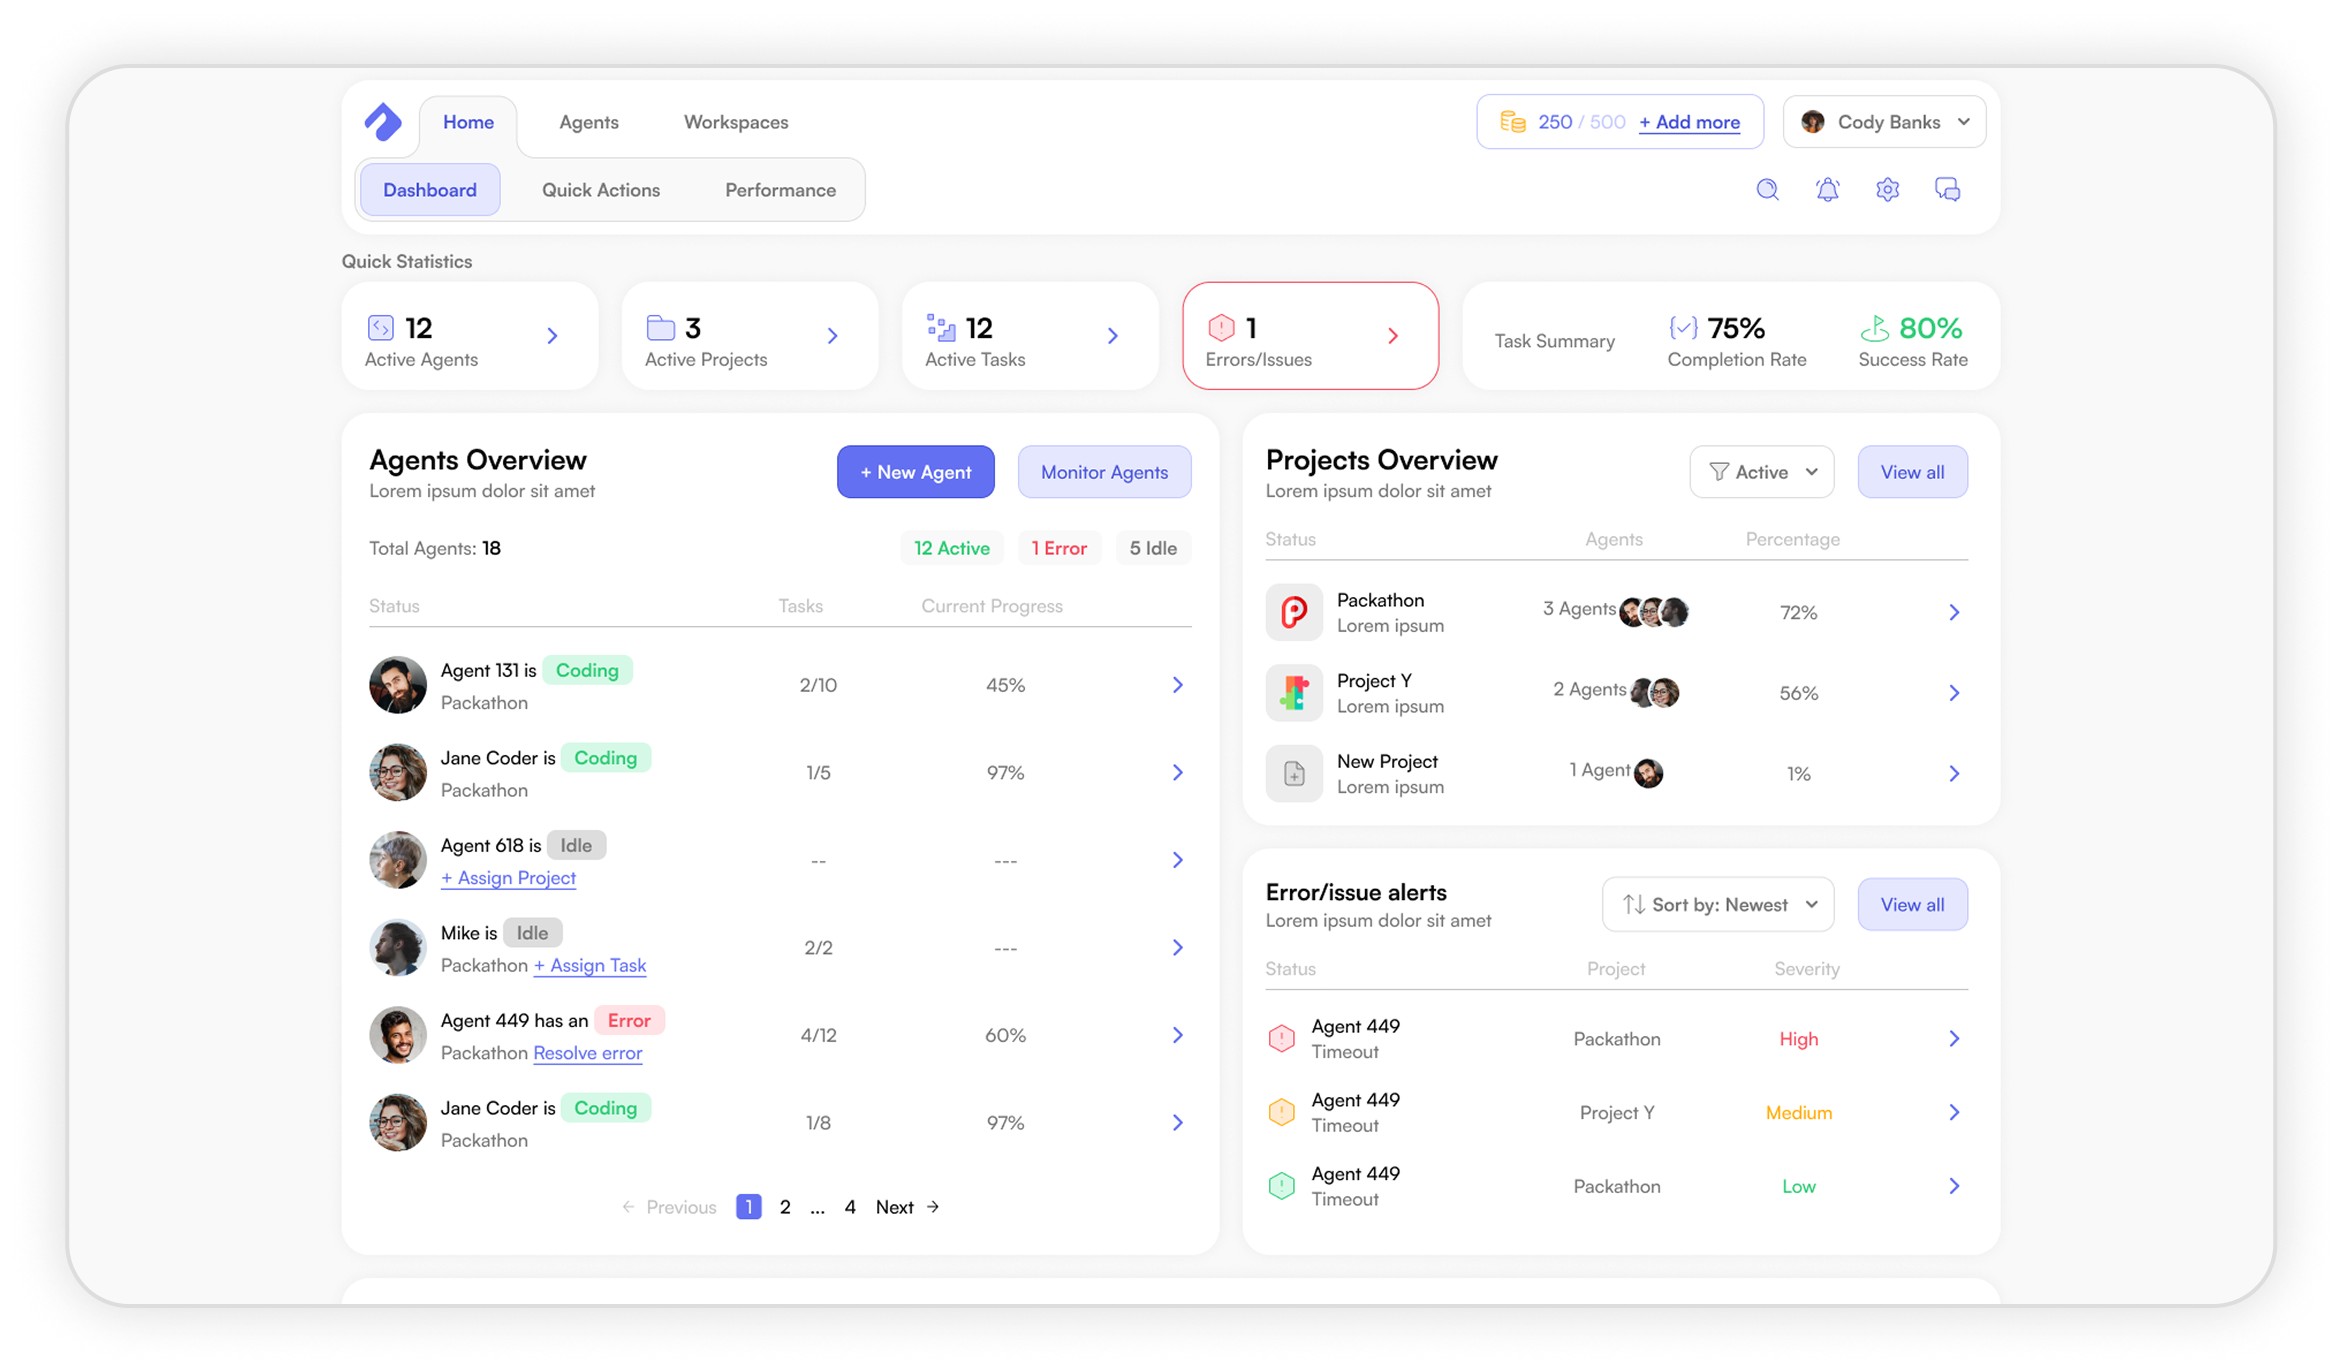Click the Project Y icon
Image resolution: width=2341 pixels, height=1372 pixels.
[1294, 692]
